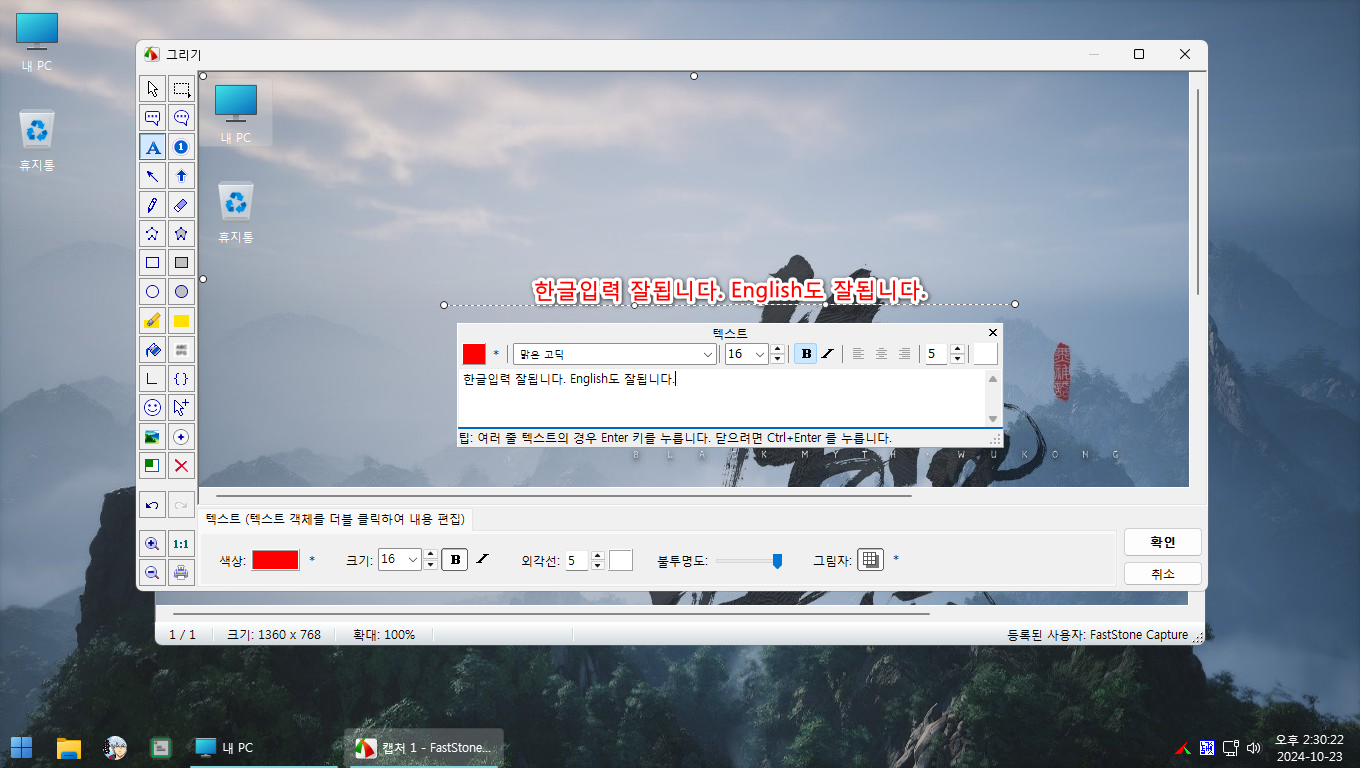
Task: Select the eraser tool
Action: [181, 205]
